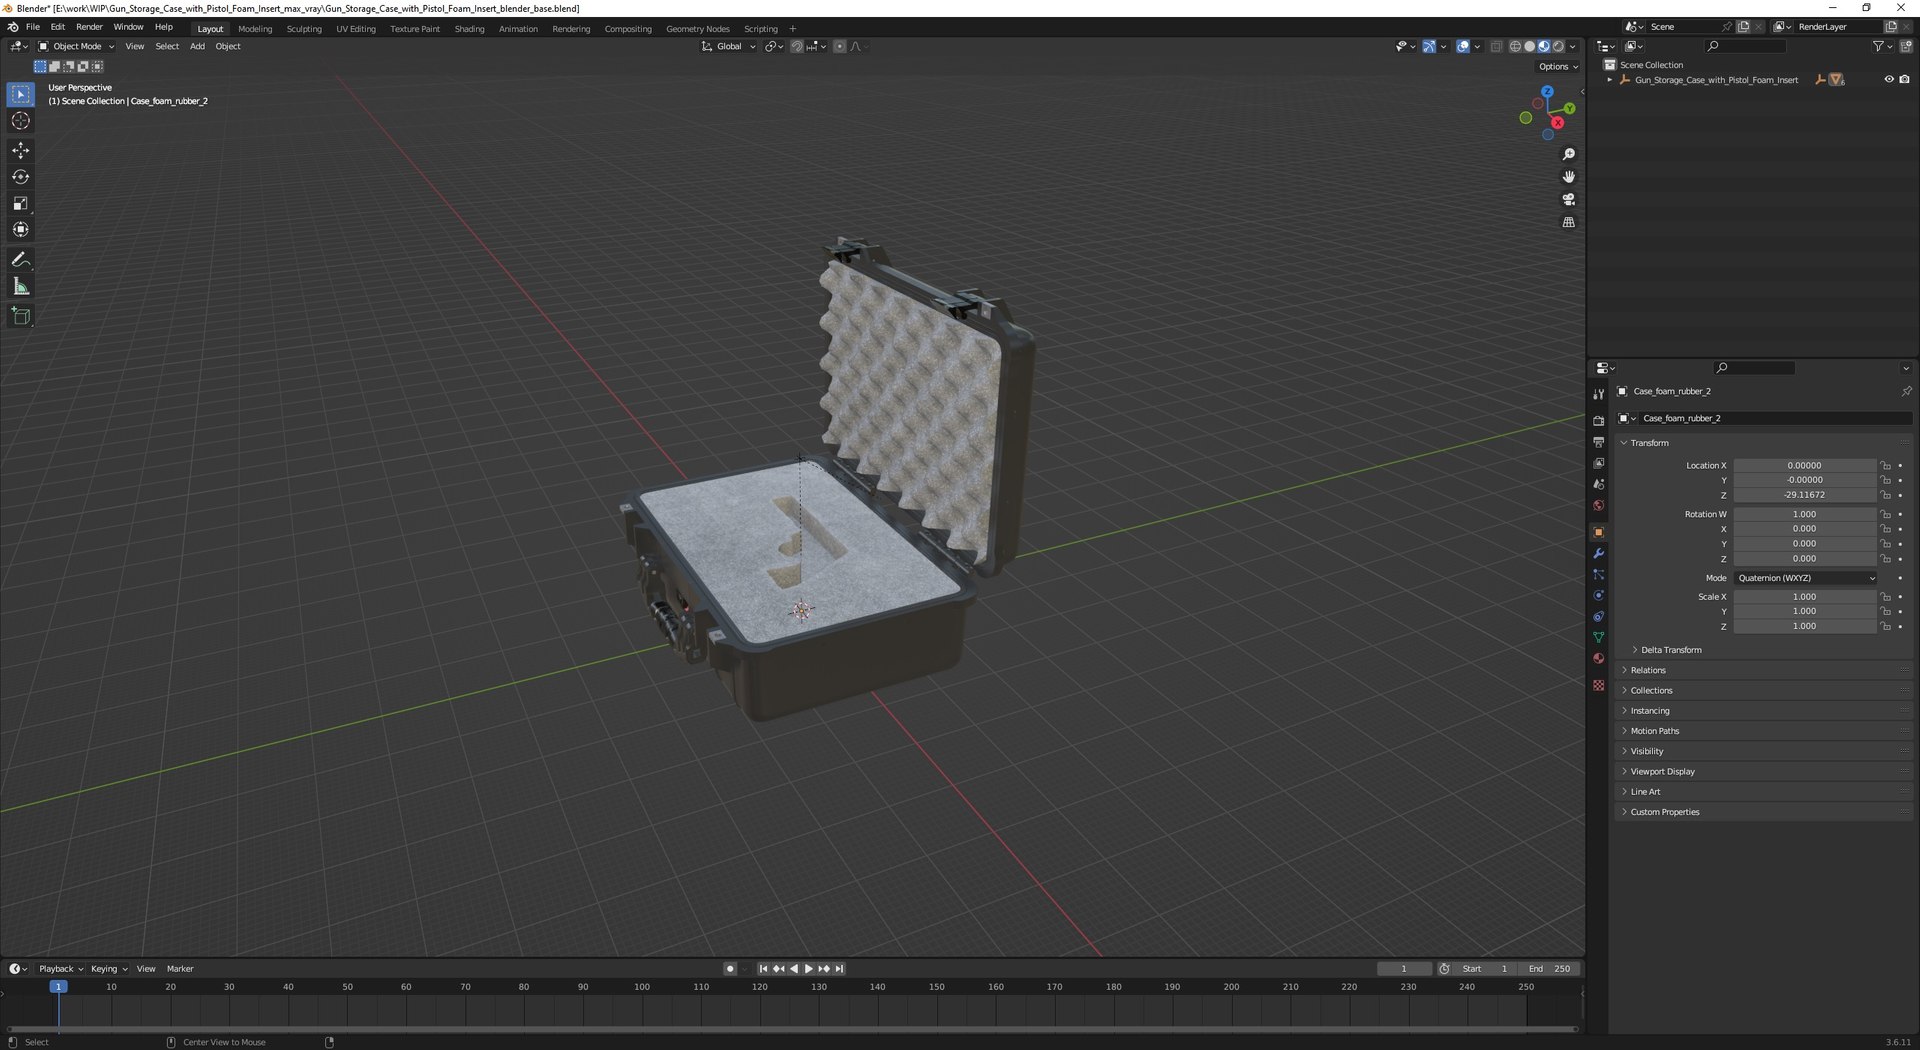
Task: Select the Add Cube tool
Action: pos(21,317)
